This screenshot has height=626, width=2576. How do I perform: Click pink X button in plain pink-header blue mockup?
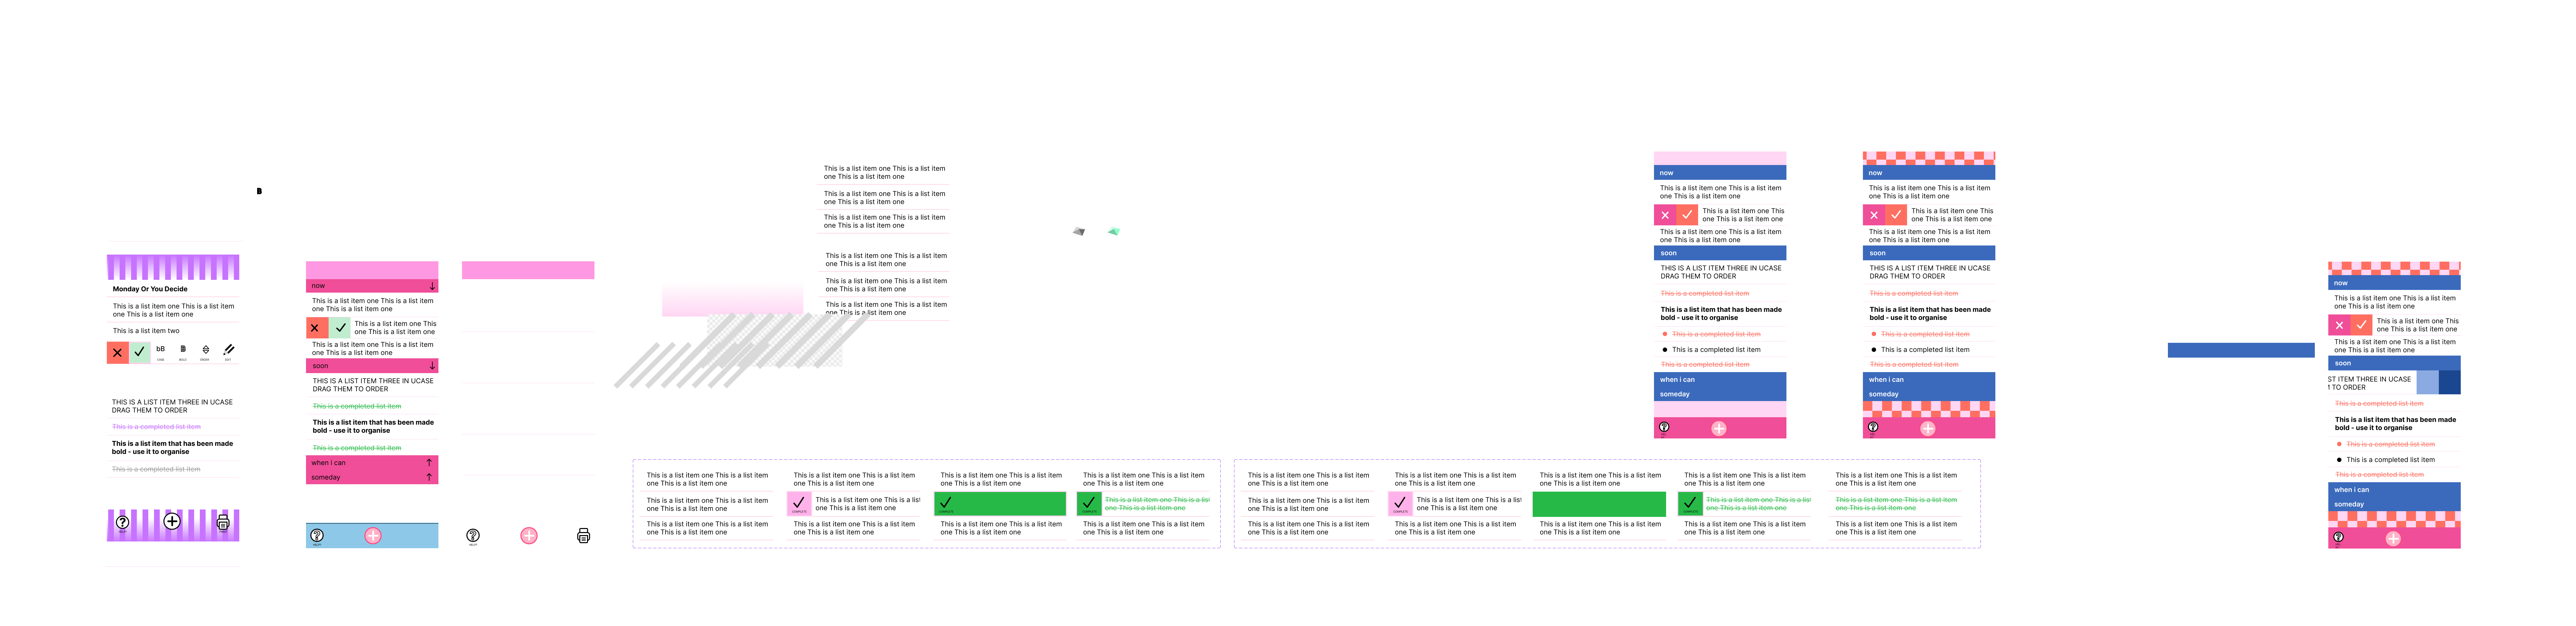pos(1665,215)
